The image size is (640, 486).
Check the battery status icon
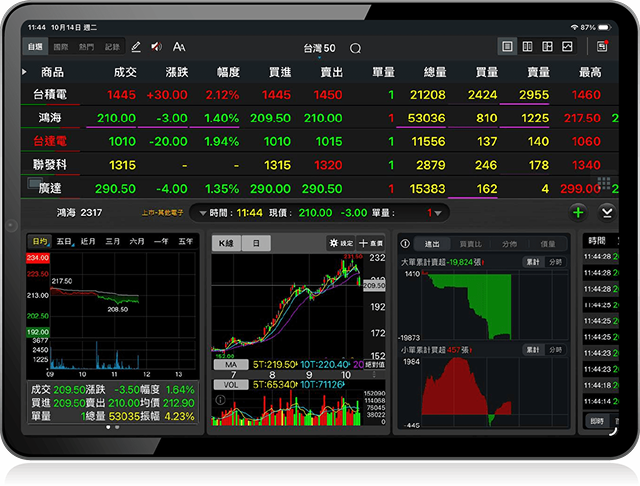[604, 27]
